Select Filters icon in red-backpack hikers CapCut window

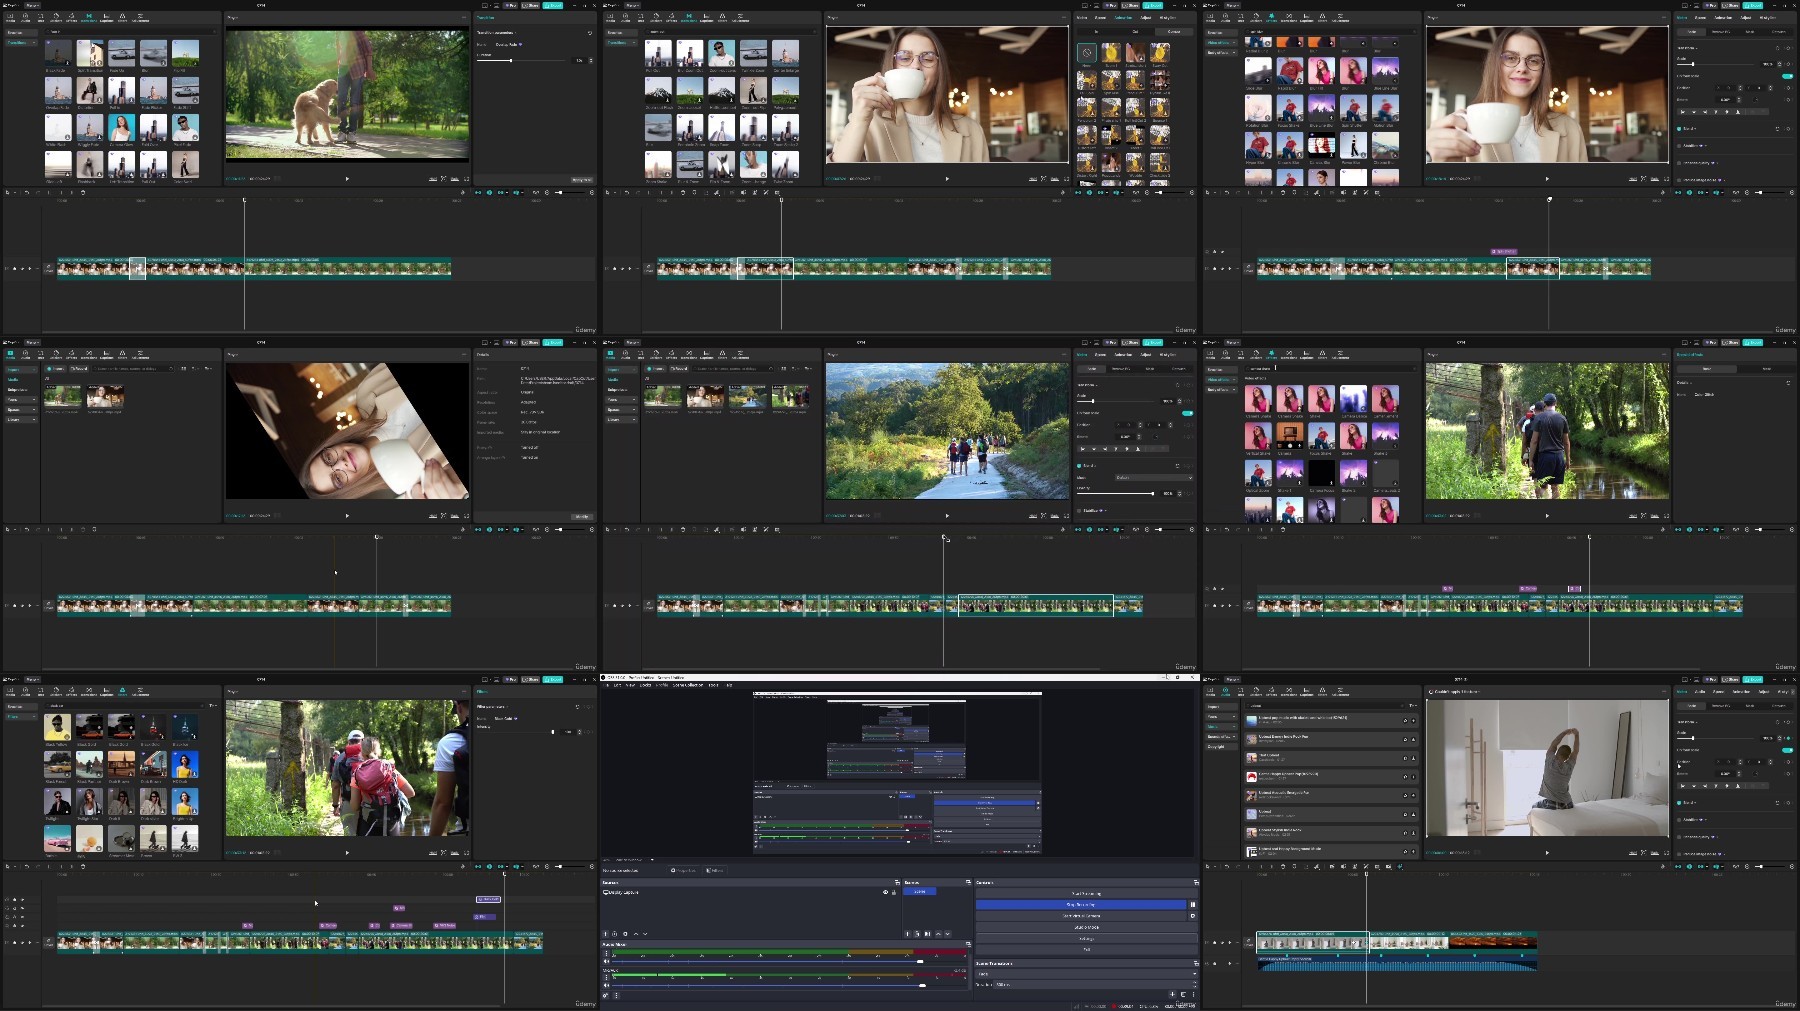[x=122, y=691]
